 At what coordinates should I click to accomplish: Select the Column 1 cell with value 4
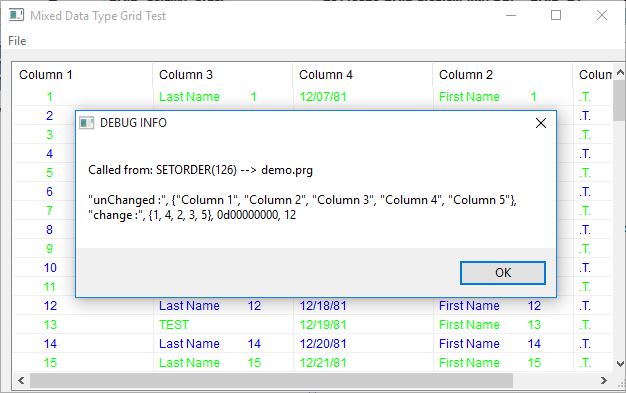[50, 154]
